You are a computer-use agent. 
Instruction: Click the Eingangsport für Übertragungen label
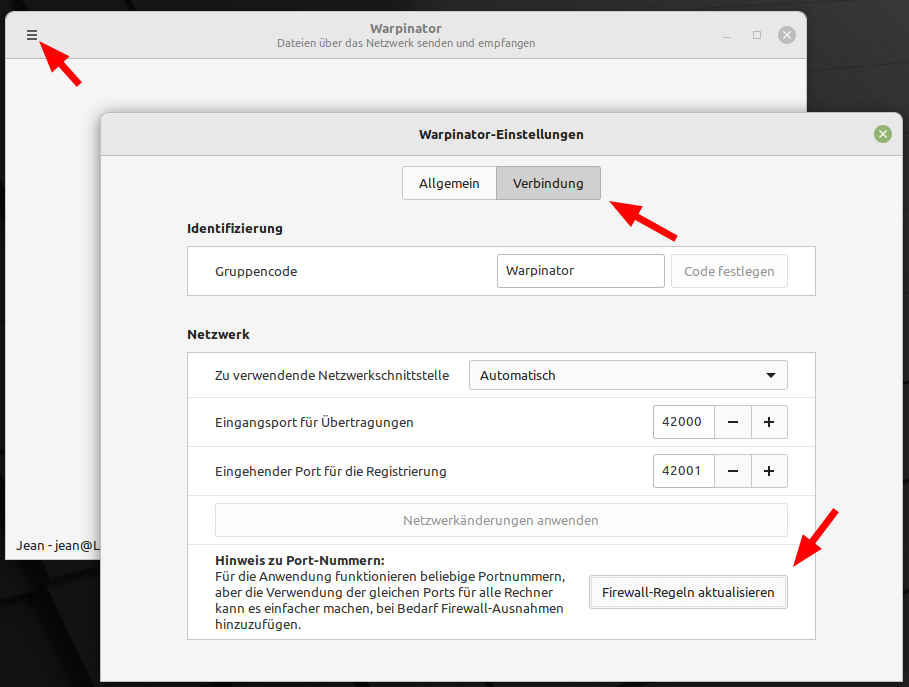(314, 422)
